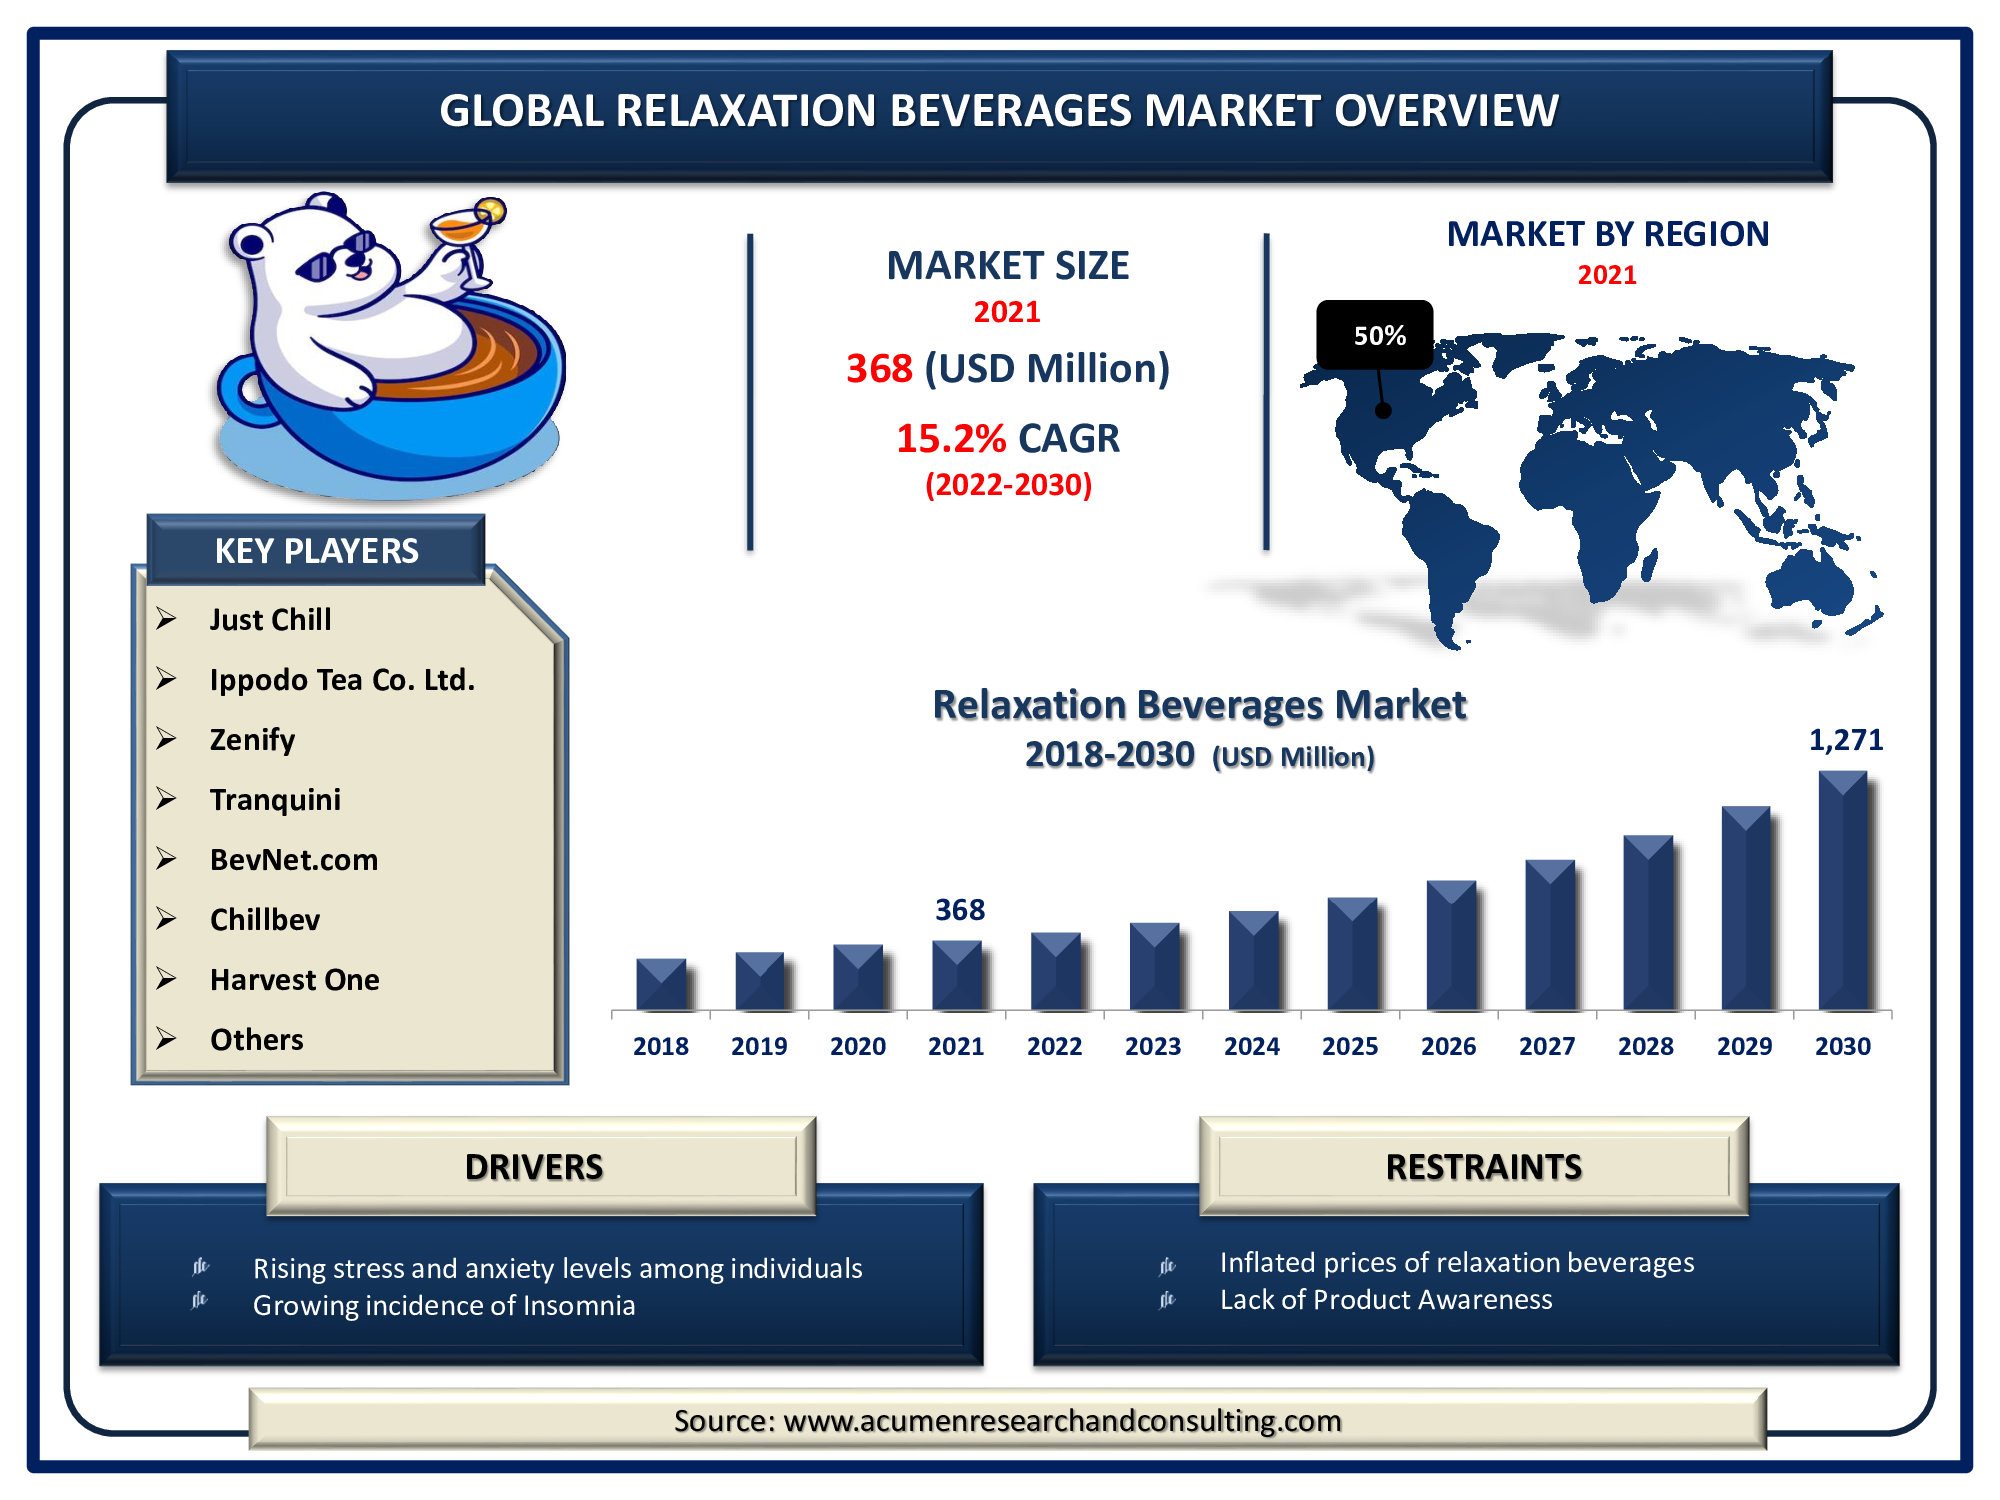
Task: Select the 2023 bar in chart
Action: pos(1155,966)
